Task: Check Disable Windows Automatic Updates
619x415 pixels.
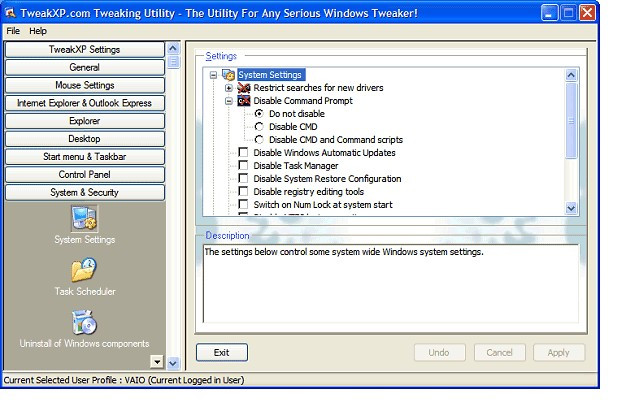Action: (x=244, y=152)
